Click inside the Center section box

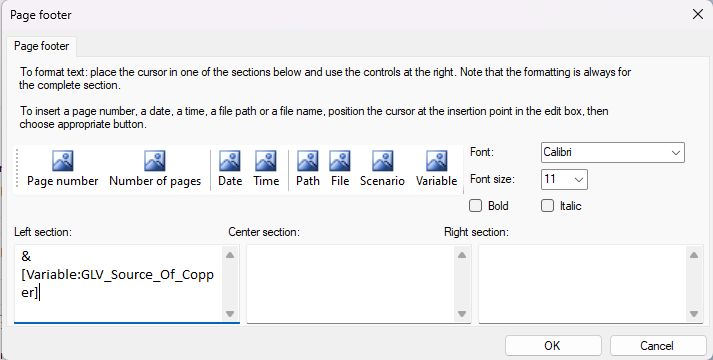pyautogui.click(x=350, y=284)
